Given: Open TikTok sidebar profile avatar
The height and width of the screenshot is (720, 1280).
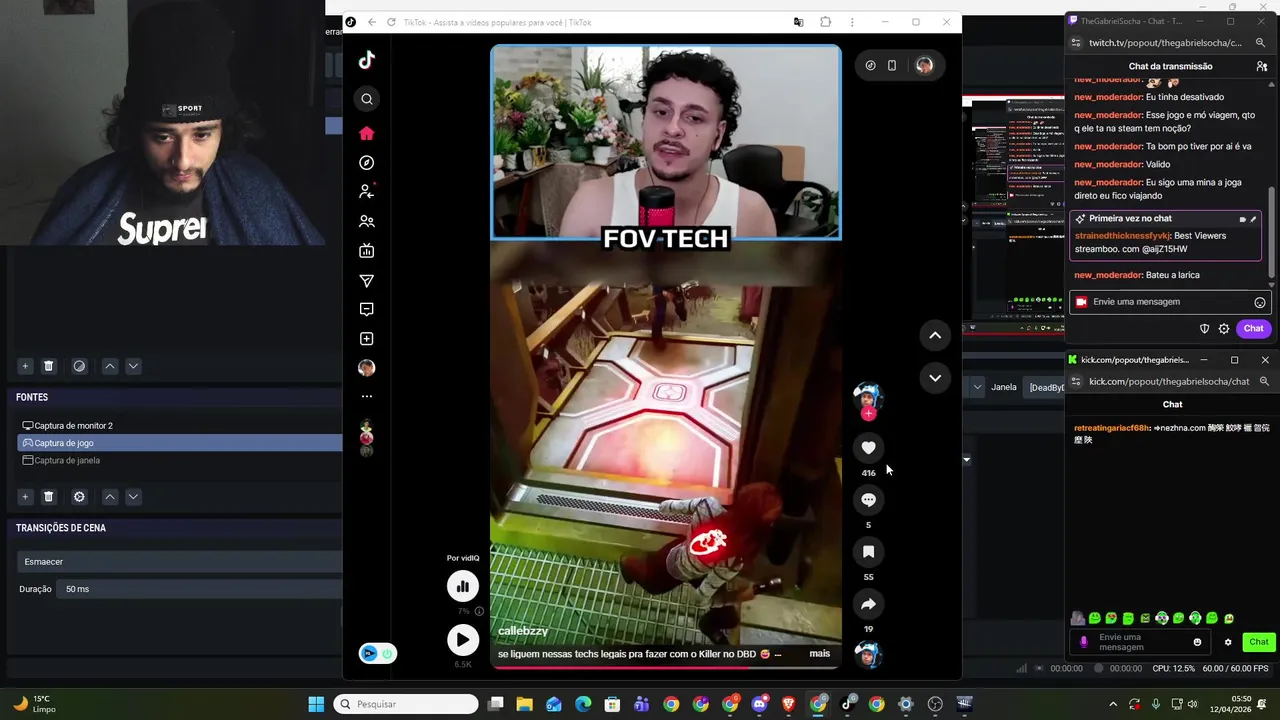Looking at the screenshot, I should [x=367, y=368].
